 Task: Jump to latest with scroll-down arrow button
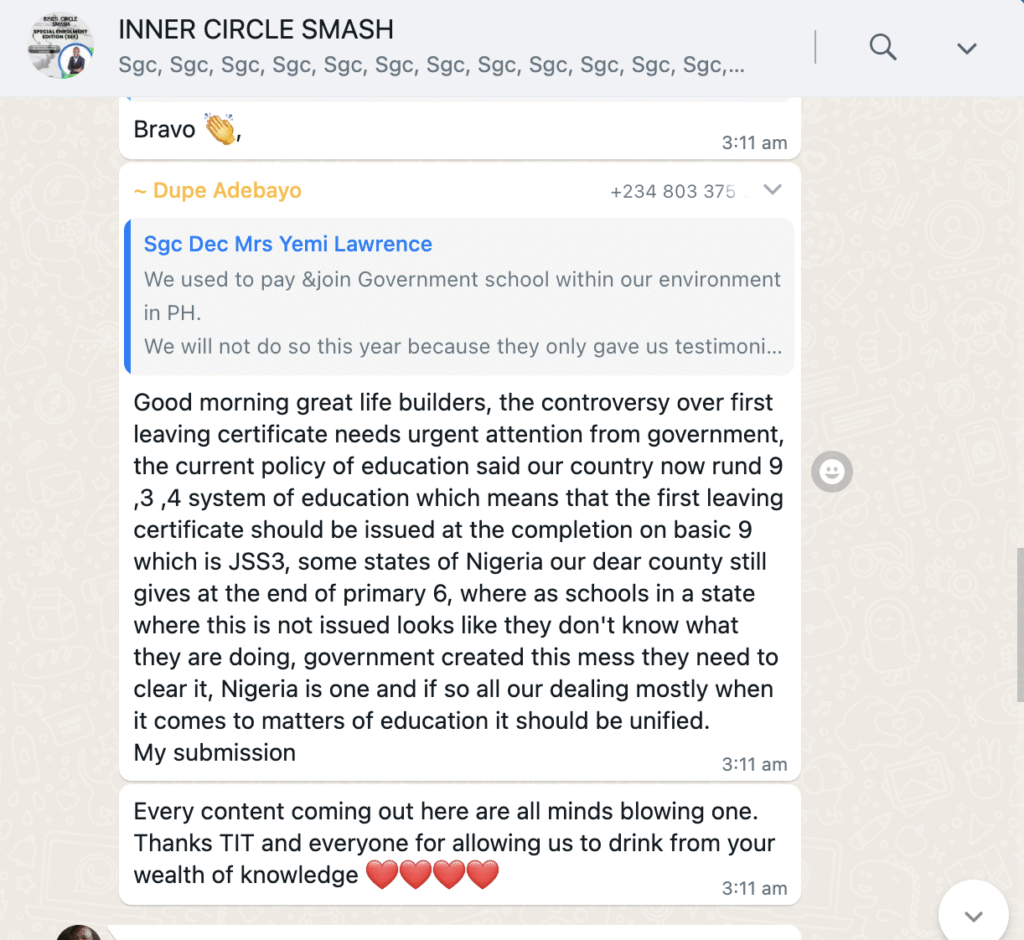[973, 915]
